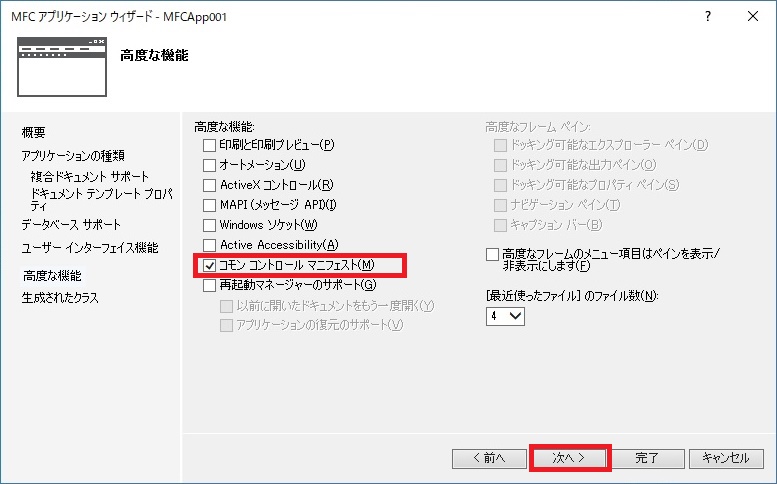Image resolution: width=777 pixels, height=484 pixels.
Task: Check Windows ソケット option
Action: 210,225
